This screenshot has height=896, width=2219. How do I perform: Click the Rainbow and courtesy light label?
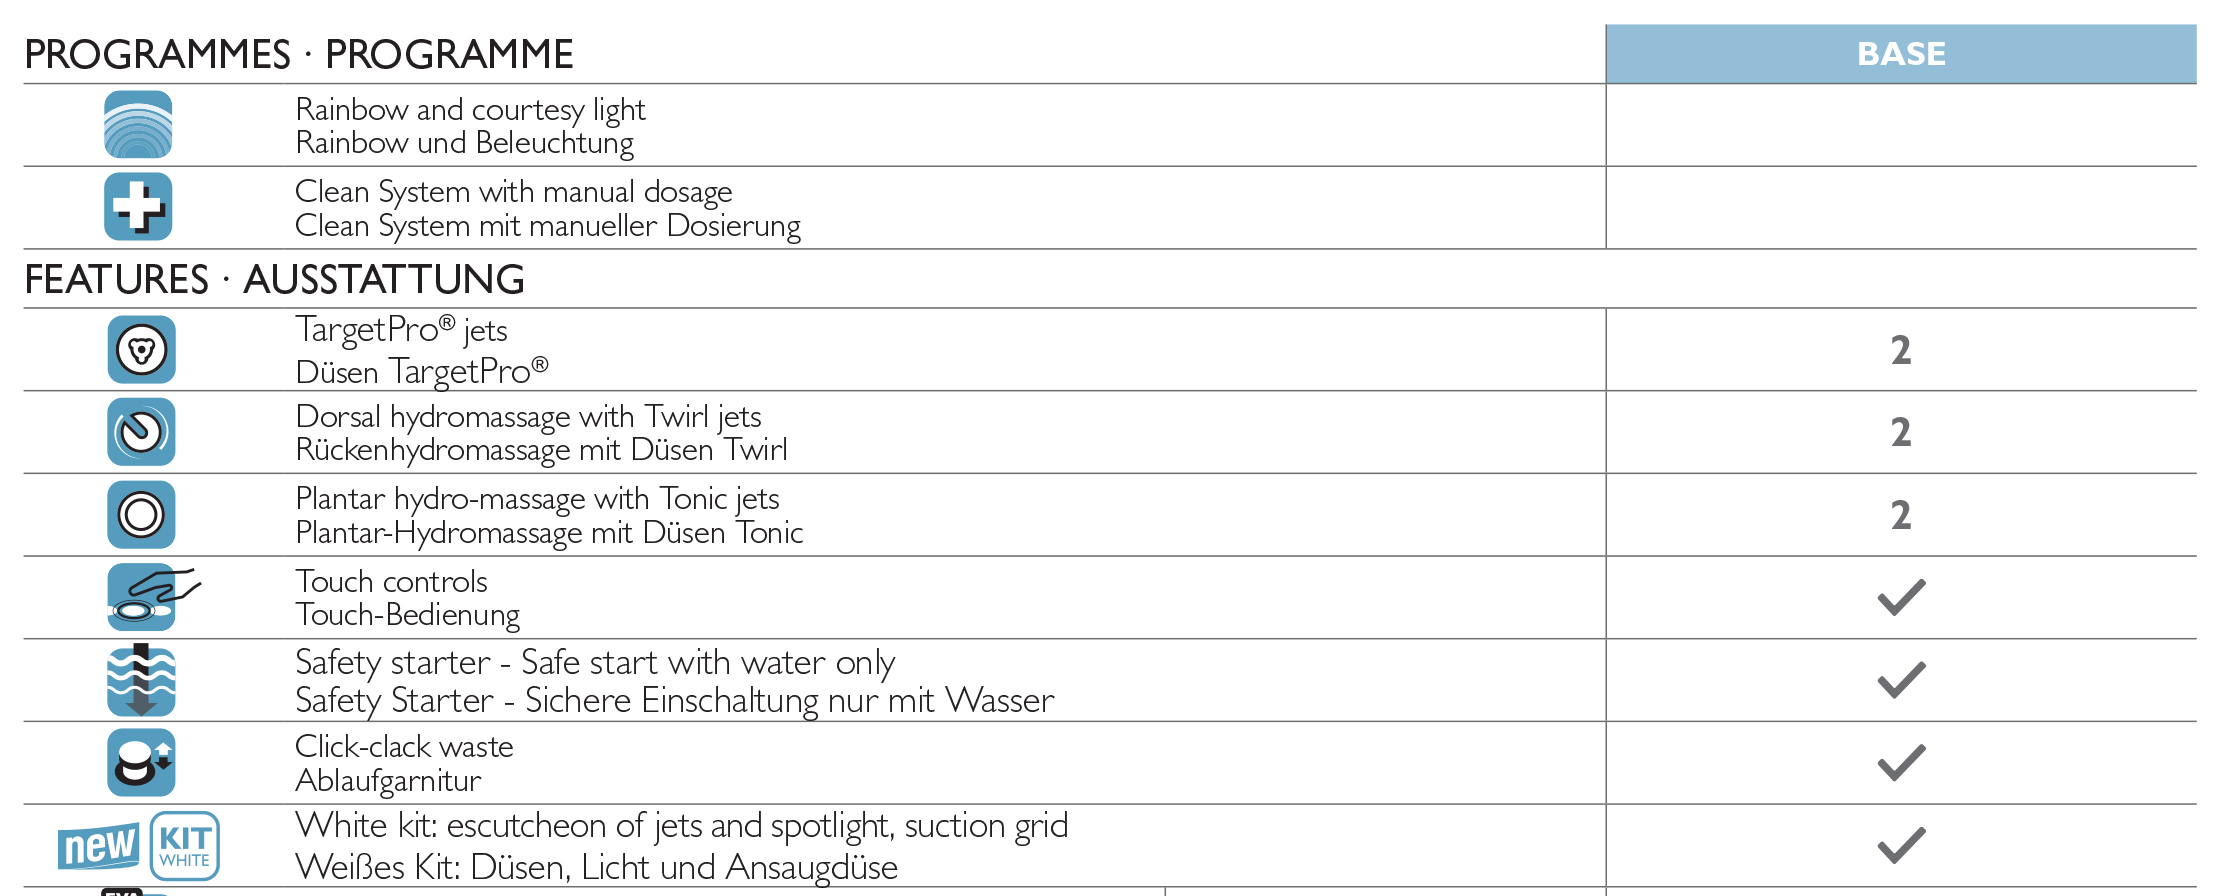(x=470, y=109)
